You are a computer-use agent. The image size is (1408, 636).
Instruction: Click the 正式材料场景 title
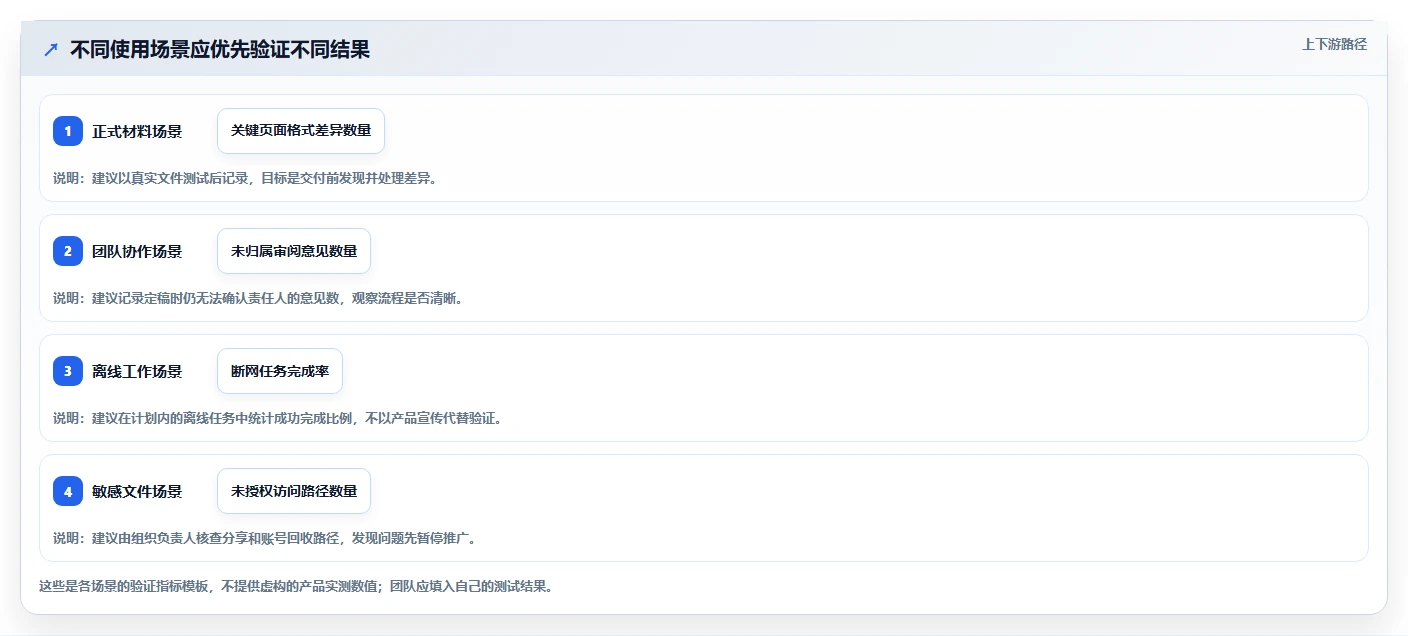pyautogui.click(x=137, y=131)
